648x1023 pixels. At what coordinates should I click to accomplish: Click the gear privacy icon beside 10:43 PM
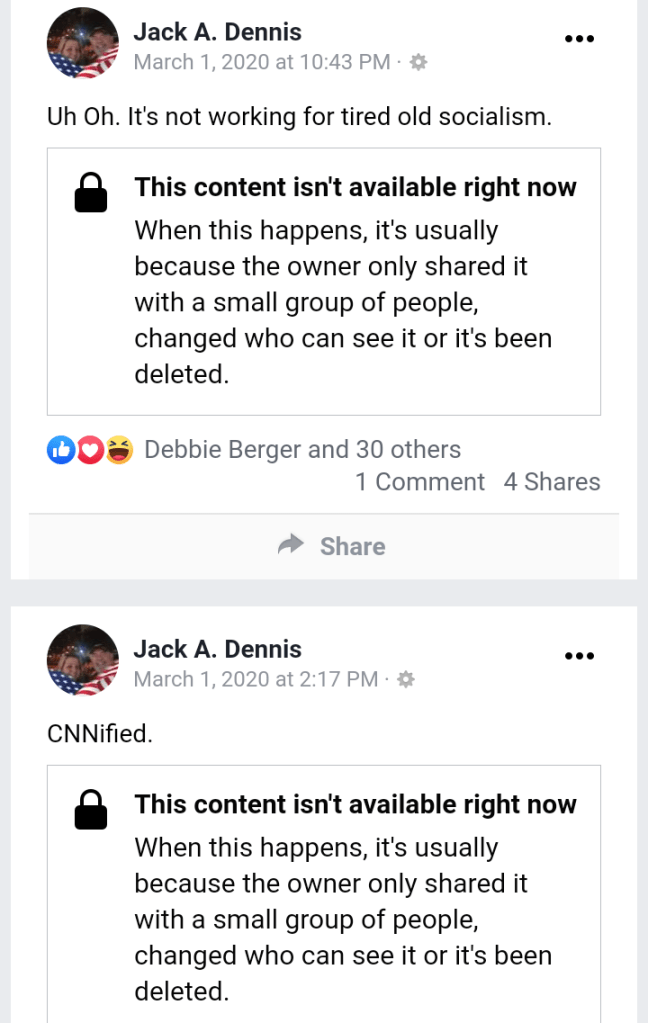click(x=419, y=62)
